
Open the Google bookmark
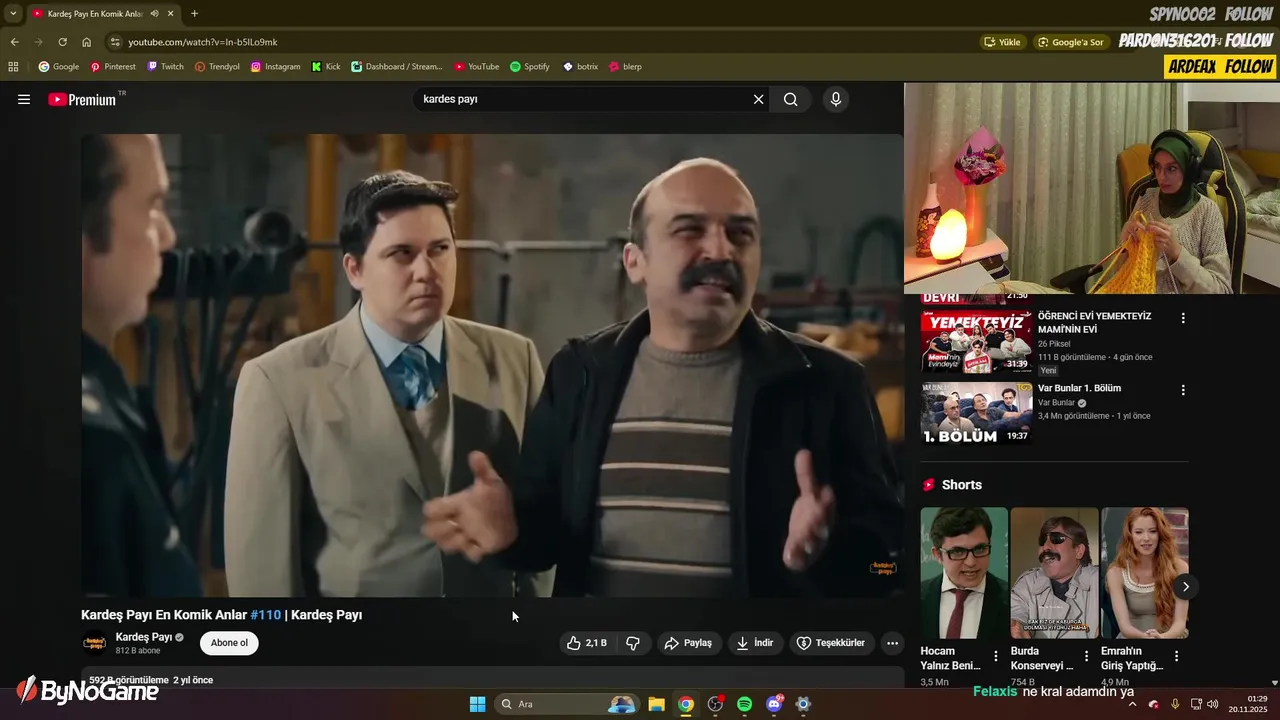tap(59, 67)
